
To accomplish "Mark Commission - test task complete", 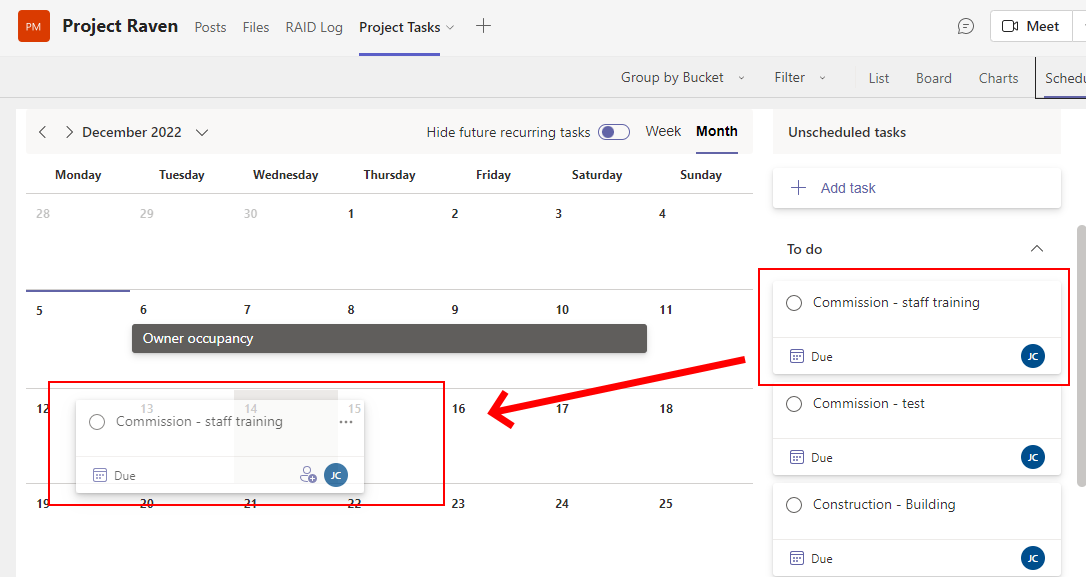I will coord(794,404).
